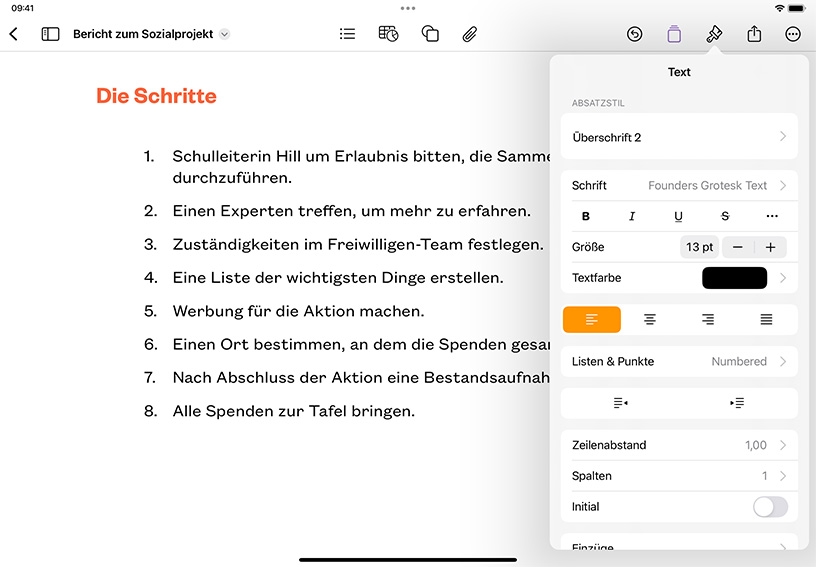Screen dimensions: 816x567
Task: Tap the undo history icon
Action: [634, 34]
